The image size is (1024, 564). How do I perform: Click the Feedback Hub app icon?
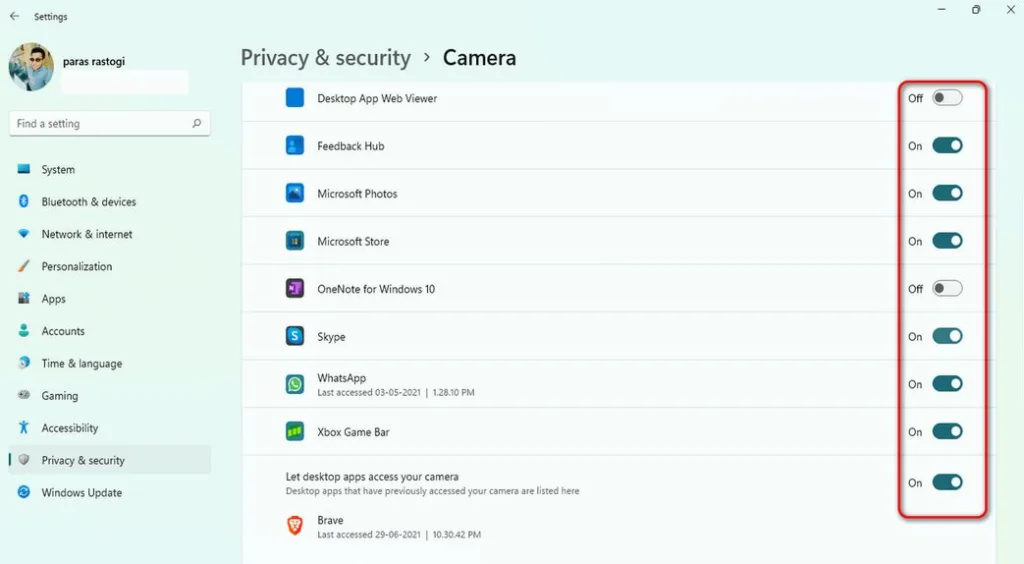coord(295,146)
